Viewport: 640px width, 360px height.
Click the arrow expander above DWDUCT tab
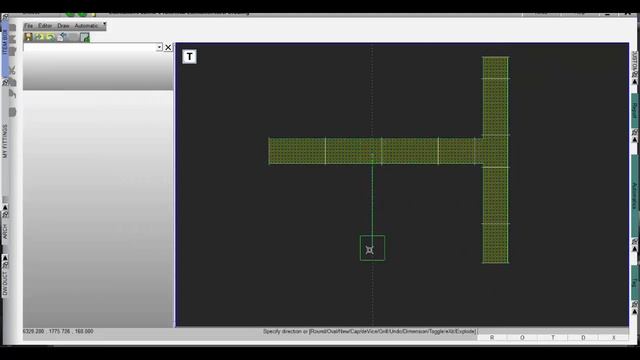tap(5, 258)
